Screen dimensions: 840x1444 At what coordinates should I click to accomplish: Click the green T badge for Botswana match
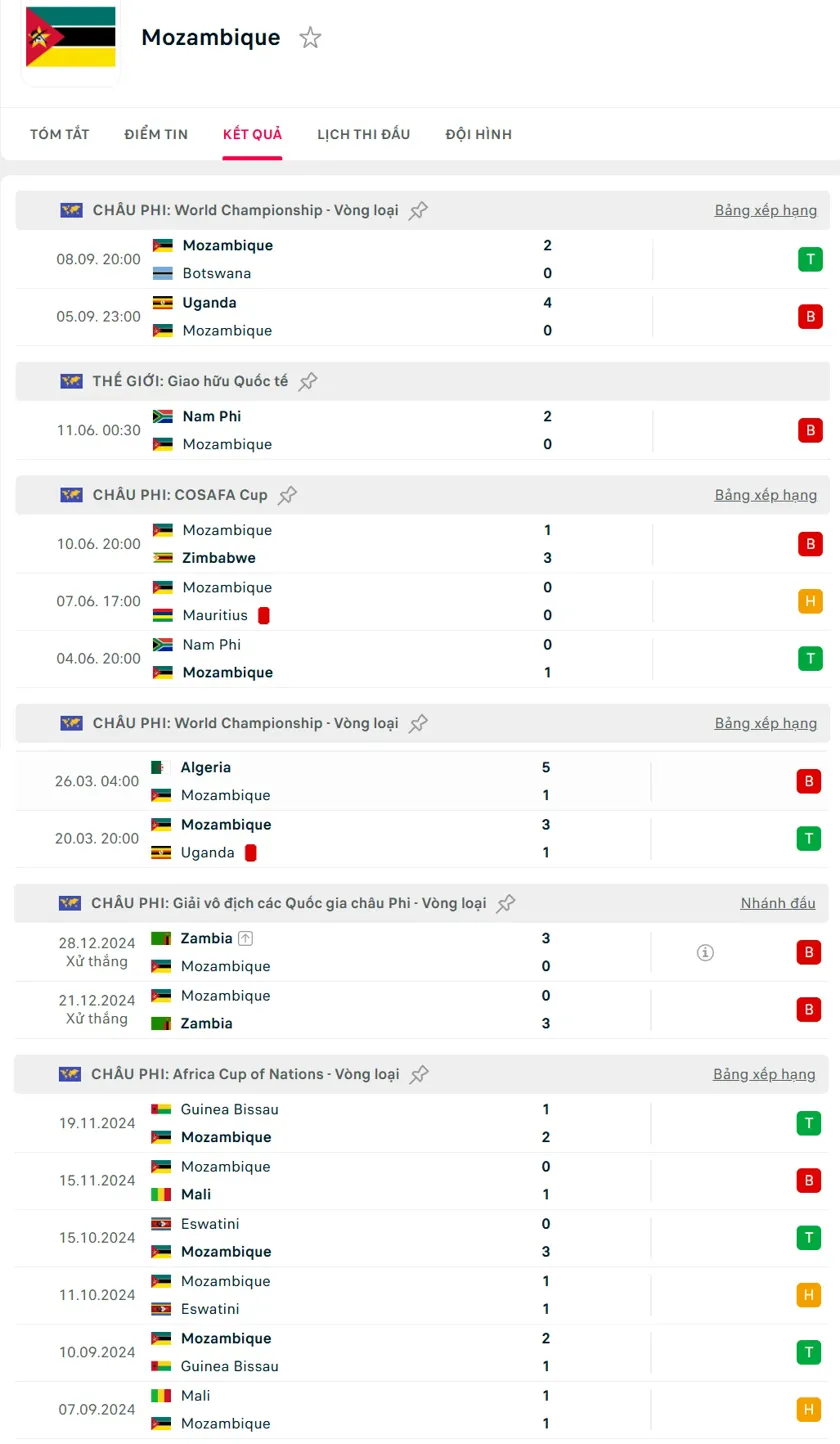[809, 260]
